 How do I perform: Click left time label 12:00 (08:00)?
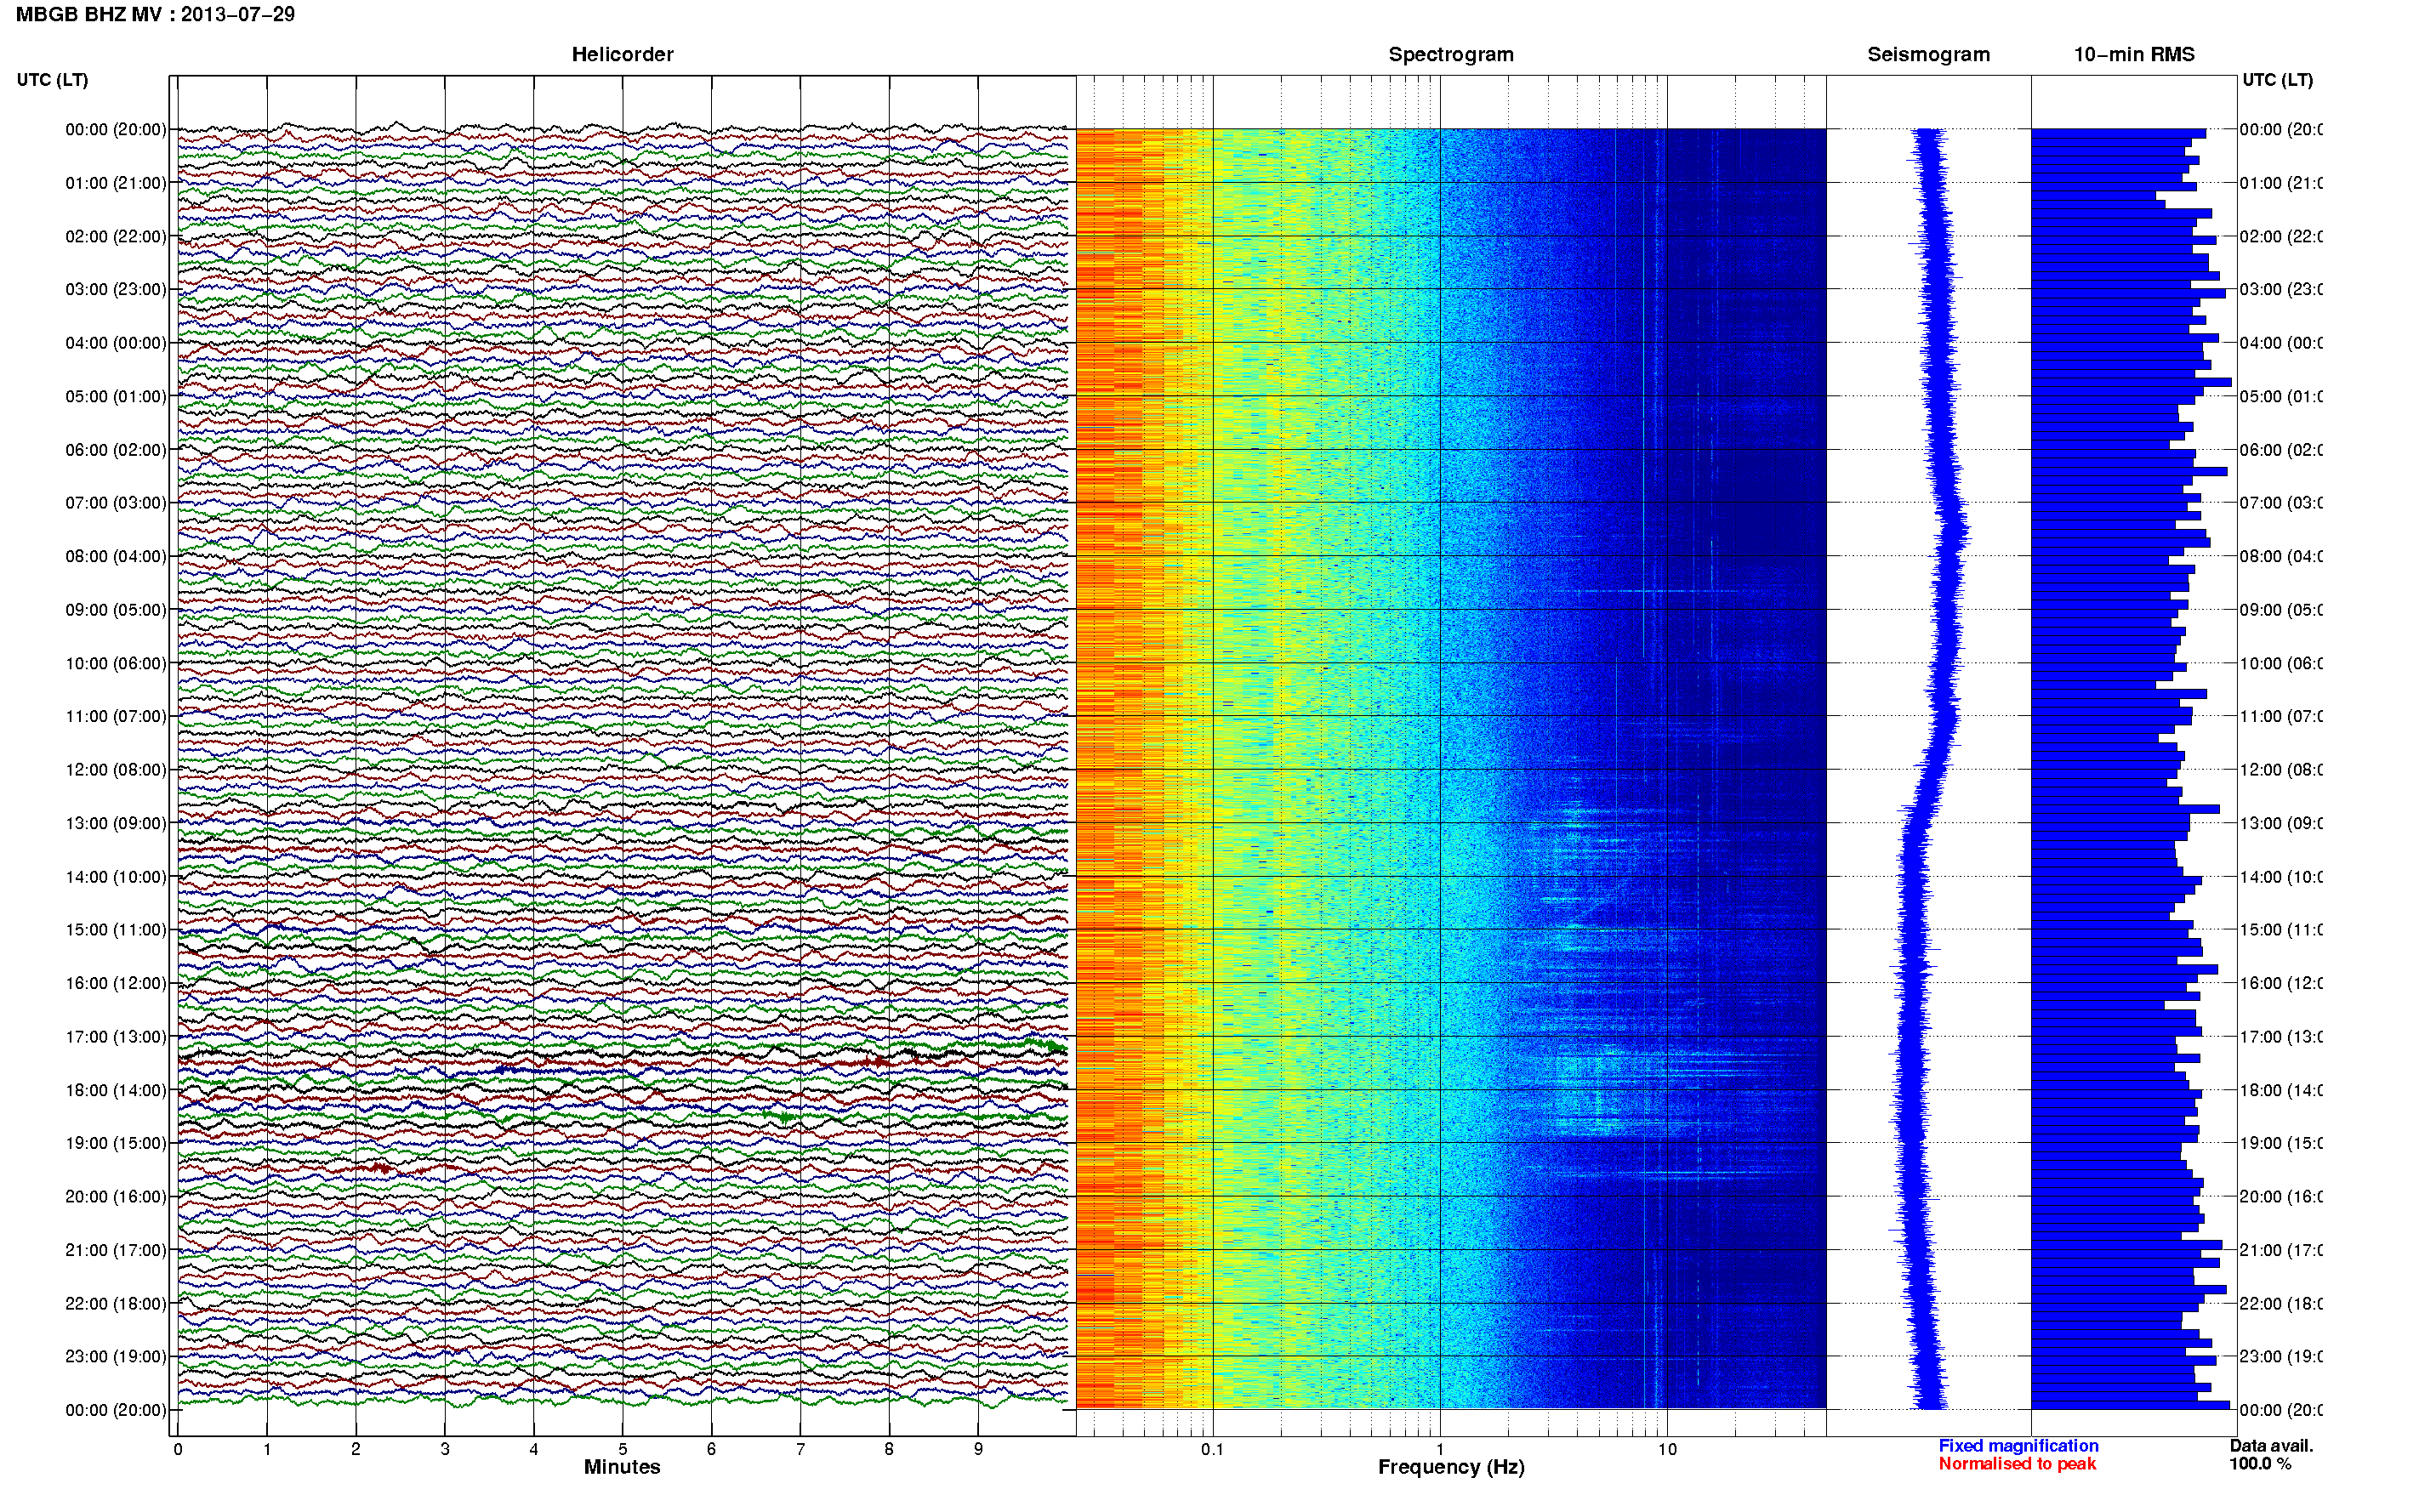point(116,769)
